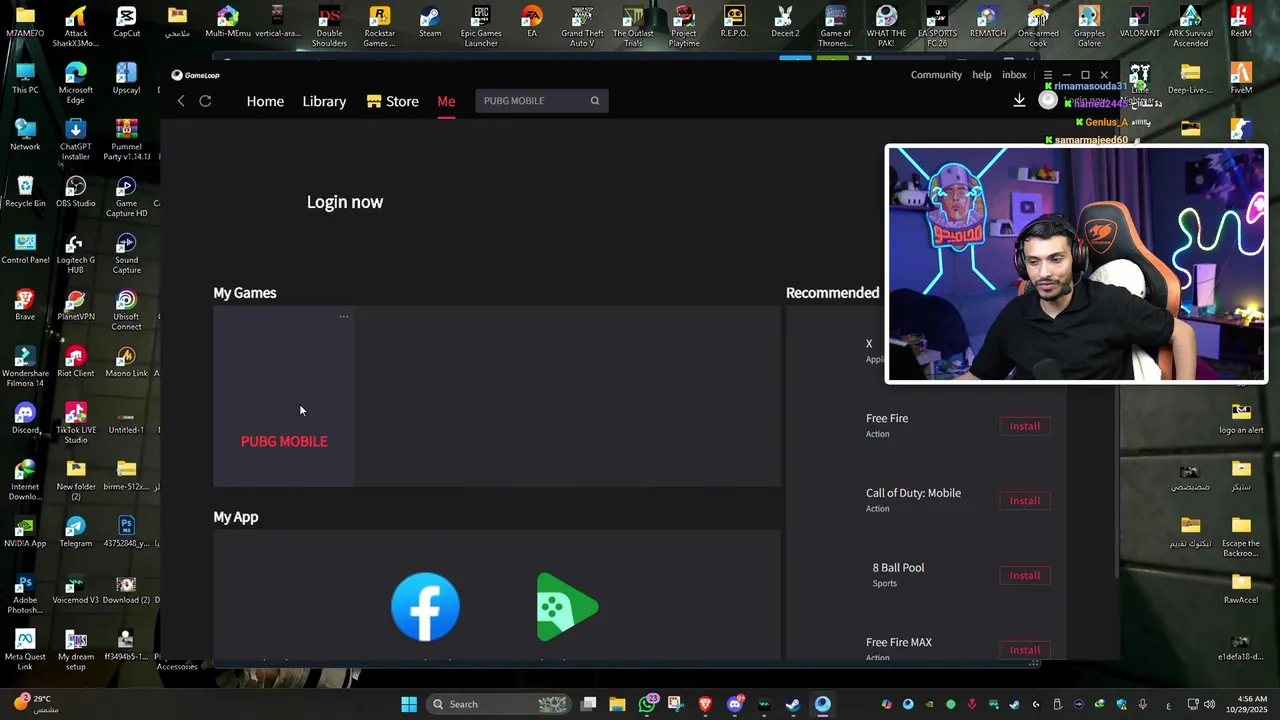This screenshot has height=720, width=1280.
Task: Open the CapCut desktop shortcut
Action: pyautogui.click(x=126, y=24)
